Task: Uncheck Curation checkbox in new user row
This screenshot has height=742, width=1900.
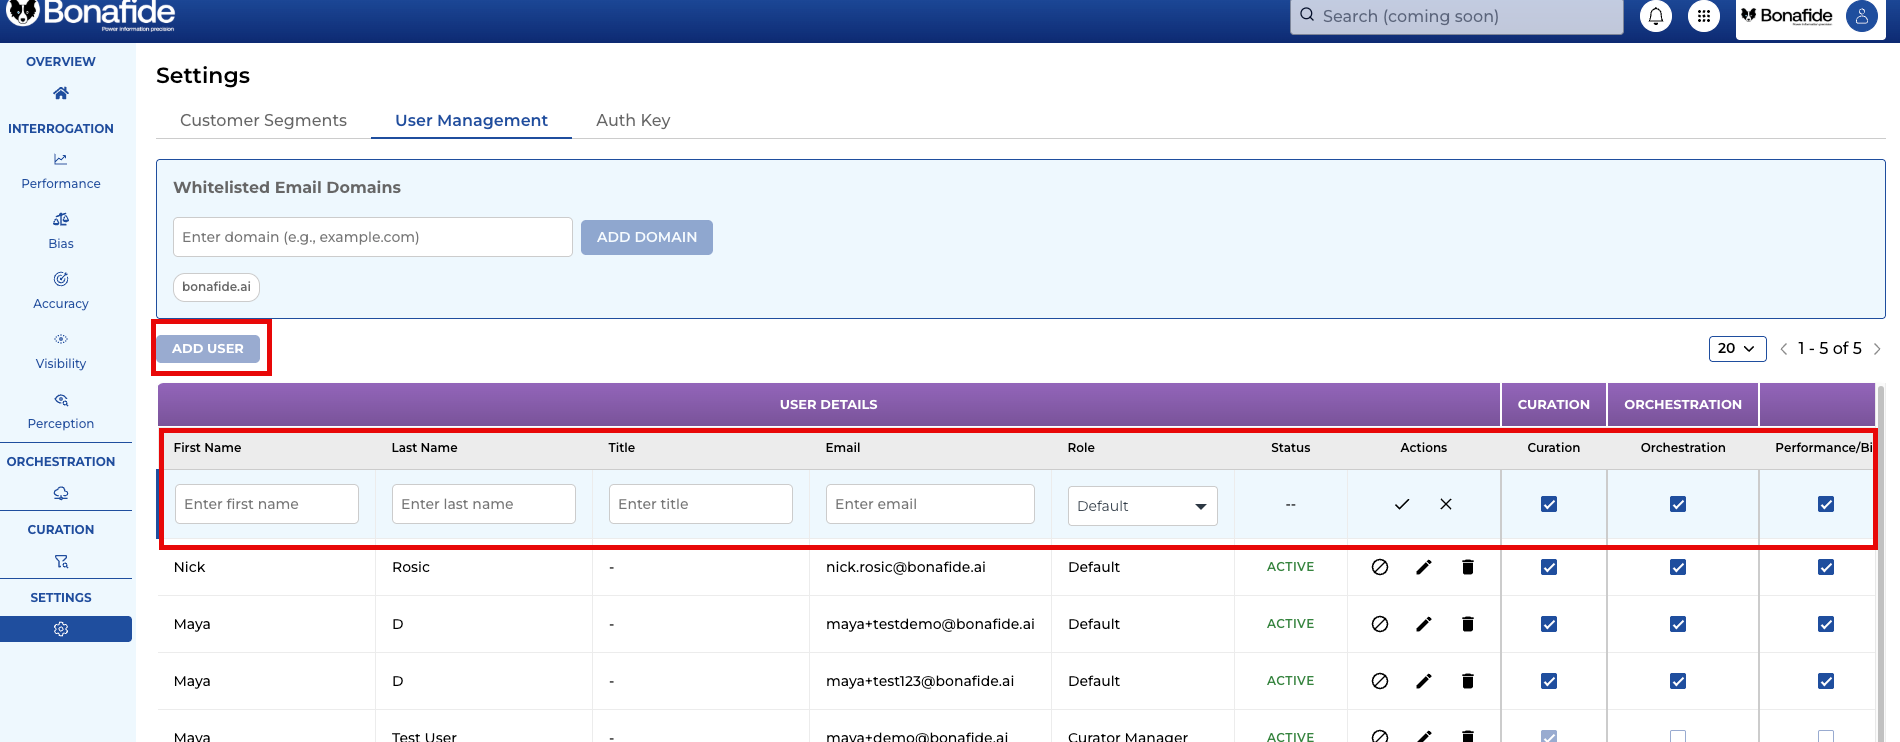Action: click(x=1548, y=504)
